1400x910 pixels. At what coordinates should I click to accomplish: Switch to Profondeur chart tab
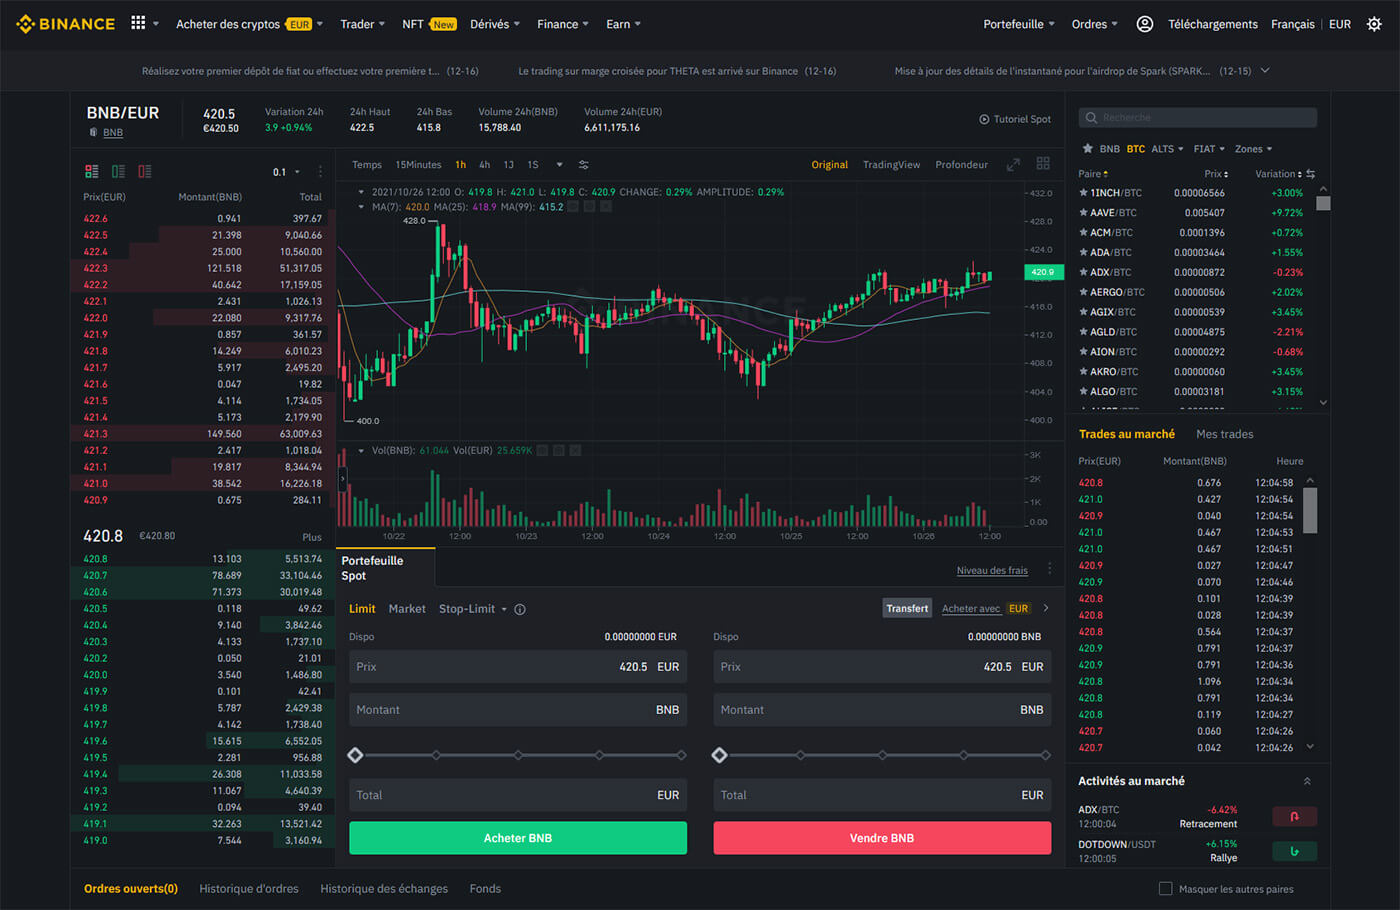(x=961, y=165)
